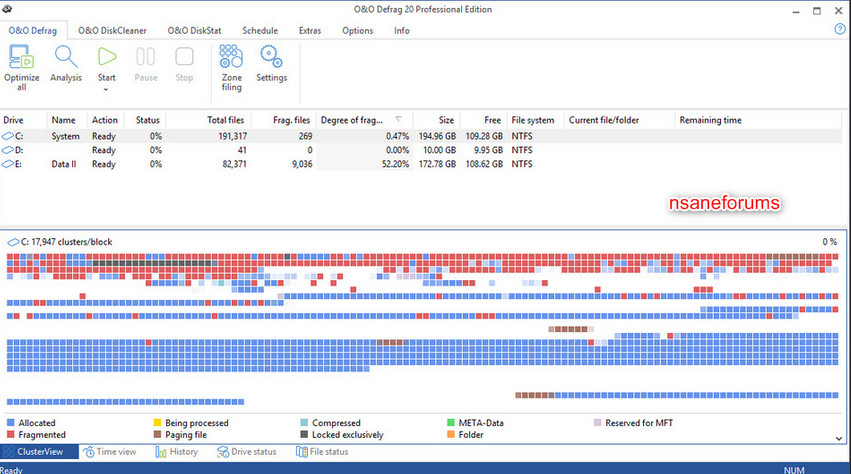Sort by Name column header
Image resolution: width=851 pixels, height=474 pixels.
[67, 120]
